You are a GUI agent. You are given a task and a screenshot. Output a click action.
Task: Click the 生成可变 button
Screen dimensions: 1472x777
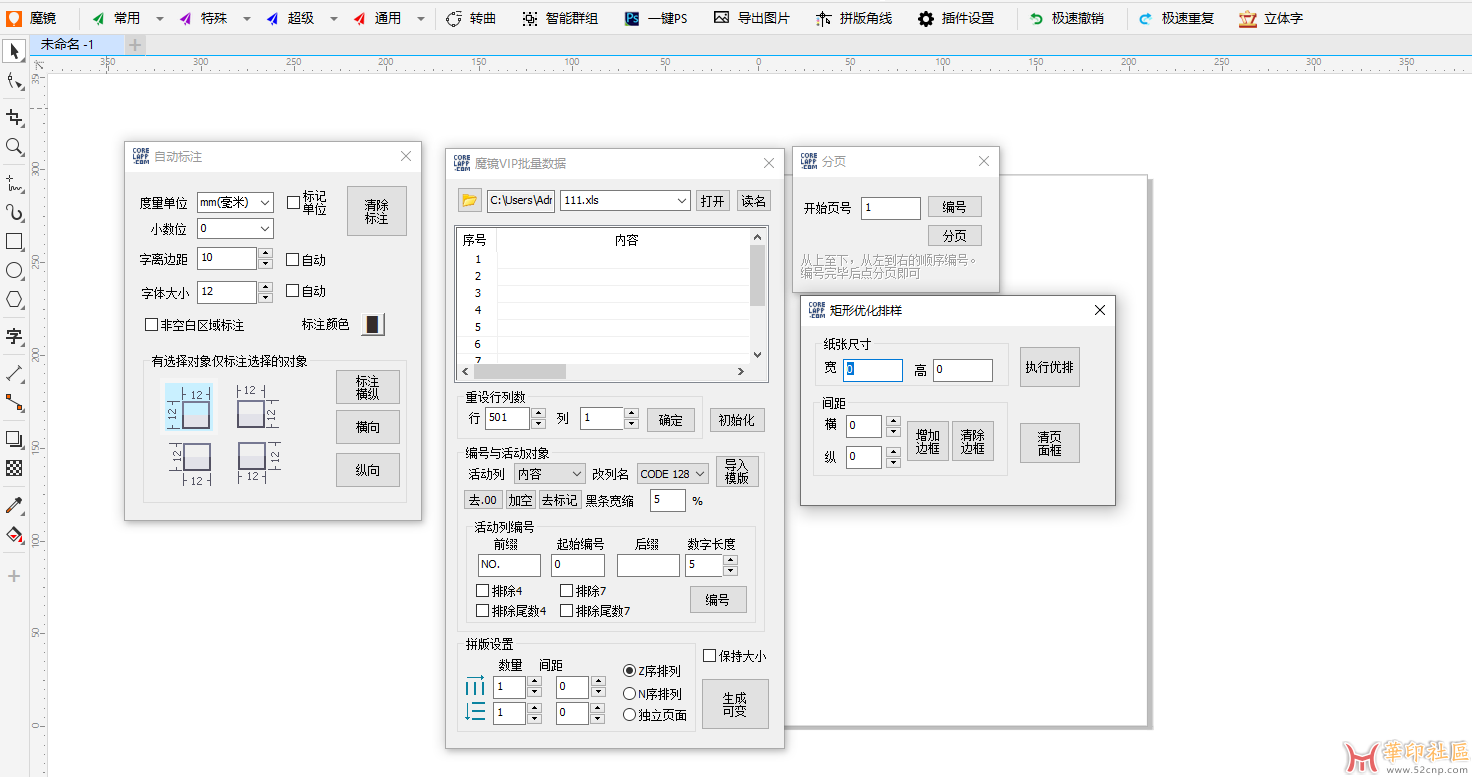735,704
